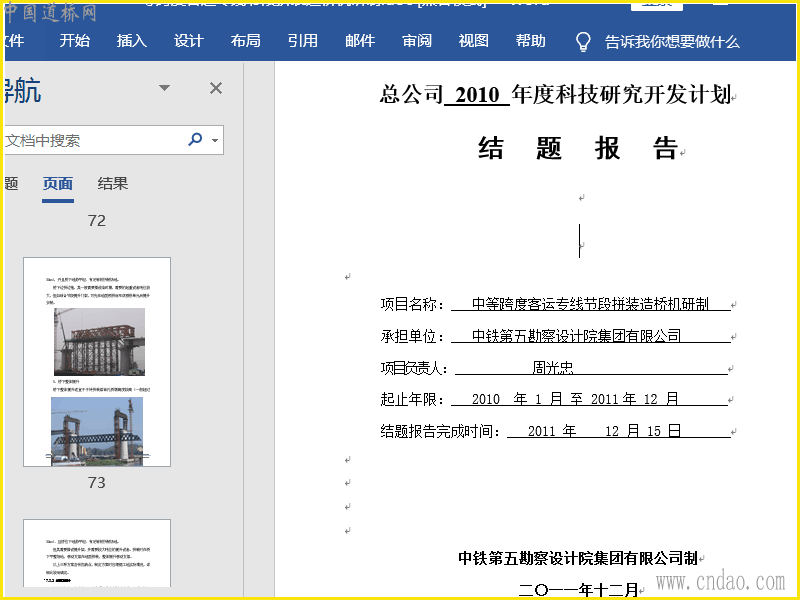This screenshot has width=800, height=600.
Task: Select the 视图 ribbon tab
Action: tap(473, 41)
